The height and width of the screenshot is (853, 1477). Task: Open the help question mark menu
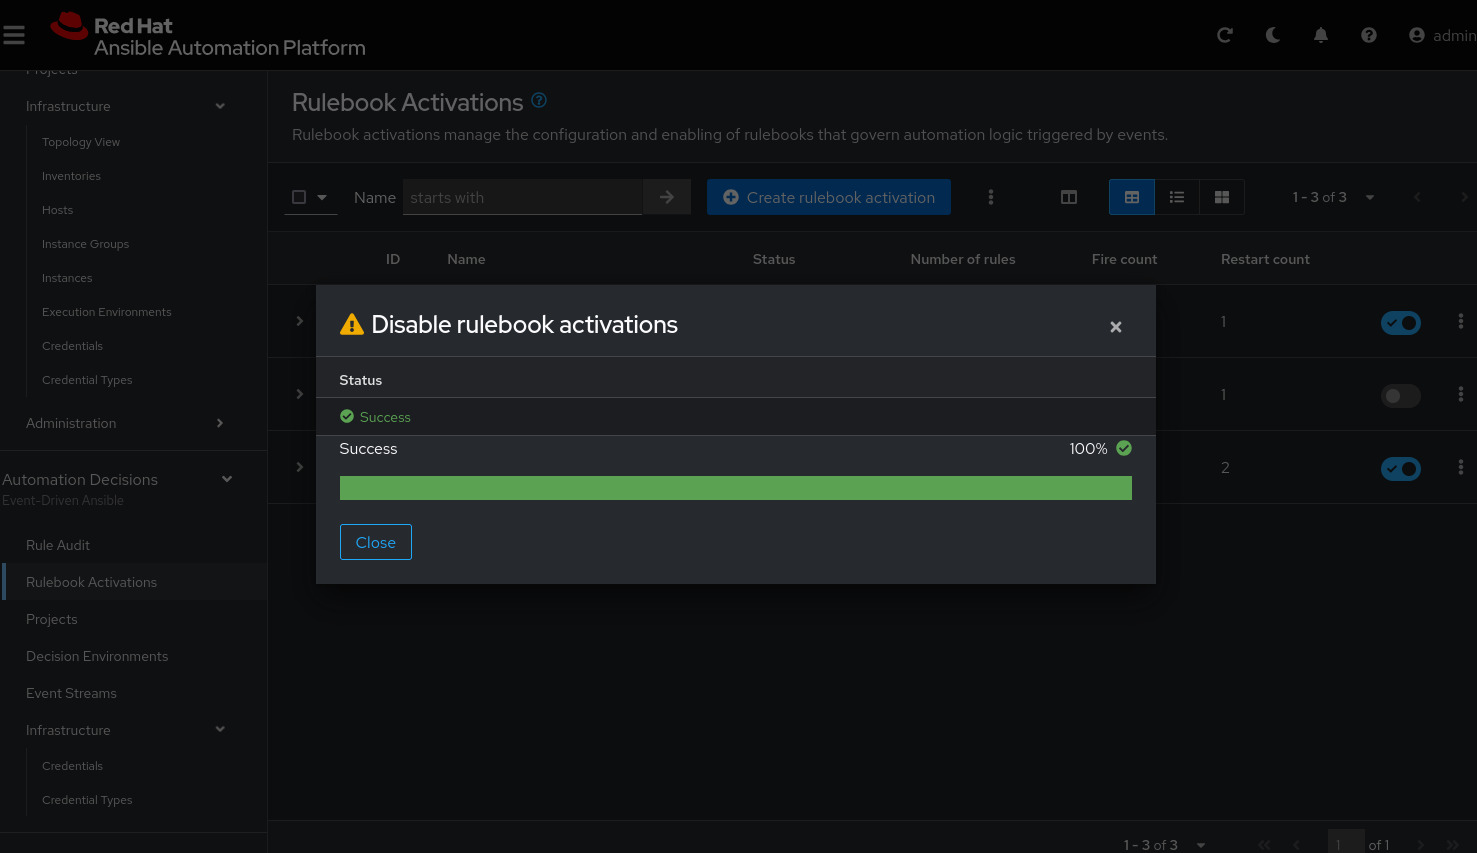pos(1369,35)
